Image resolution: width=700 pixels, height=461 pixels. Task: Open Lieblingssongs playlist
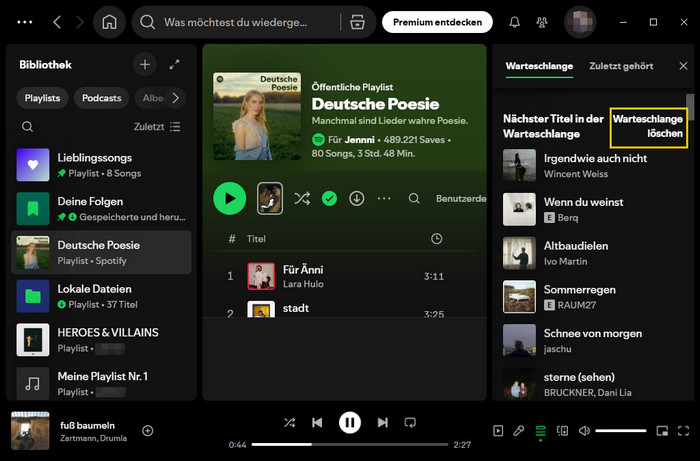click(x=101, y=165)
